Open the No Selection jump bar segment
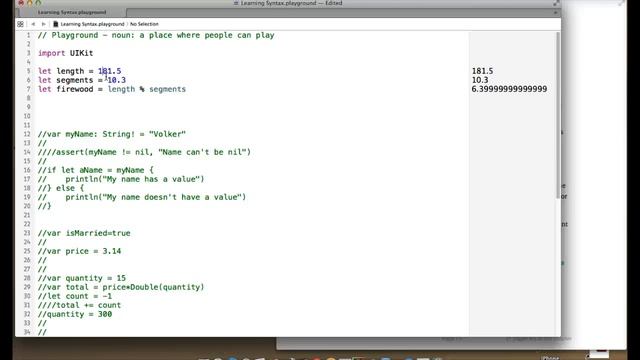Screen dimensions: 640x360 tap(144, 24)
